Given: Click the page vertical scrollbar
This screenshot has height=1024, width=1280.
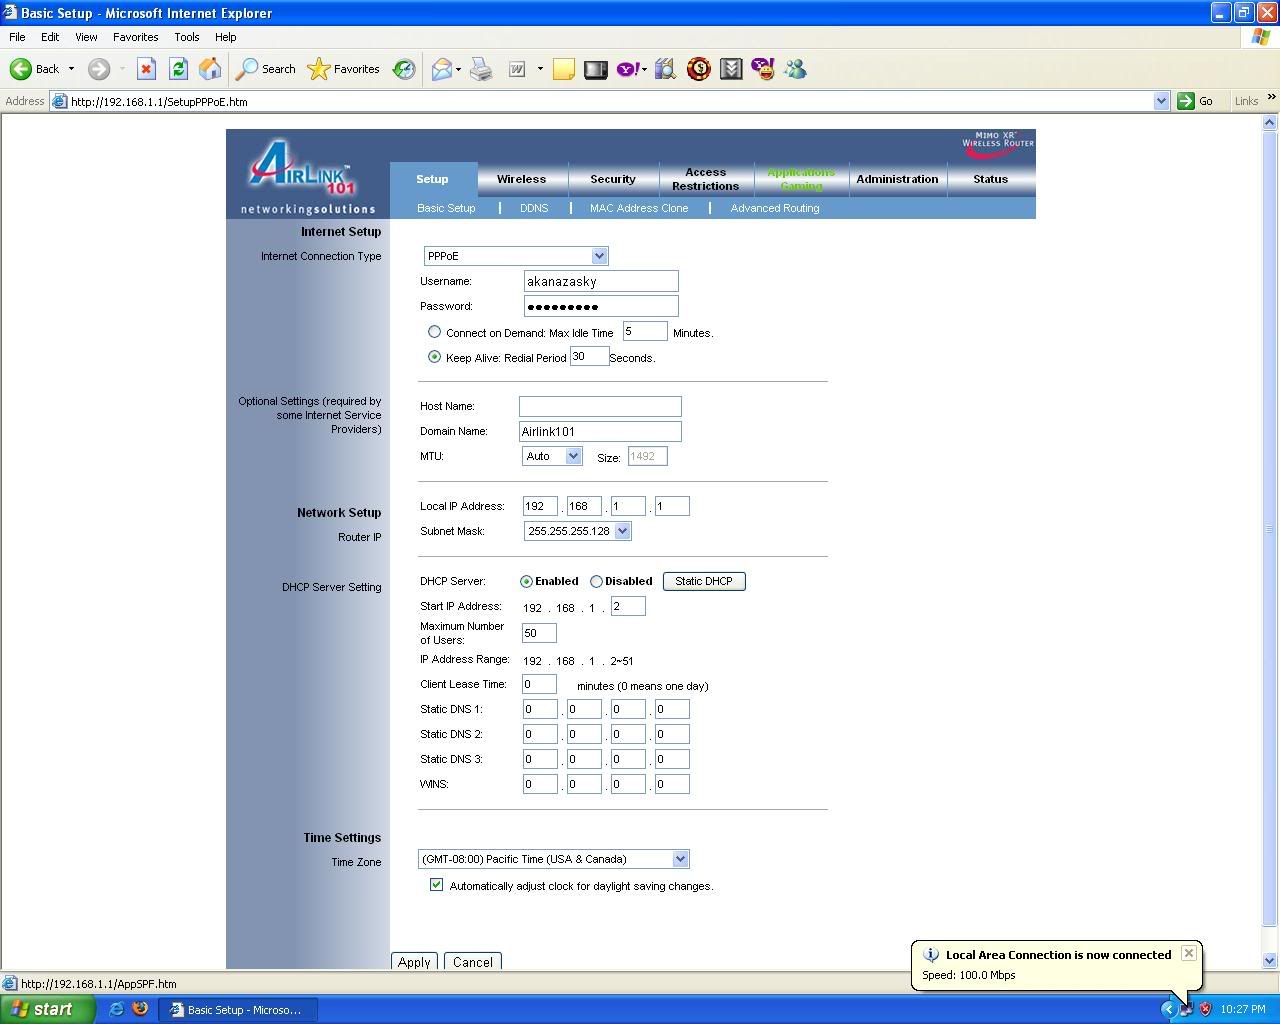Looking at the screenshot, I should tap(1270, 528).
